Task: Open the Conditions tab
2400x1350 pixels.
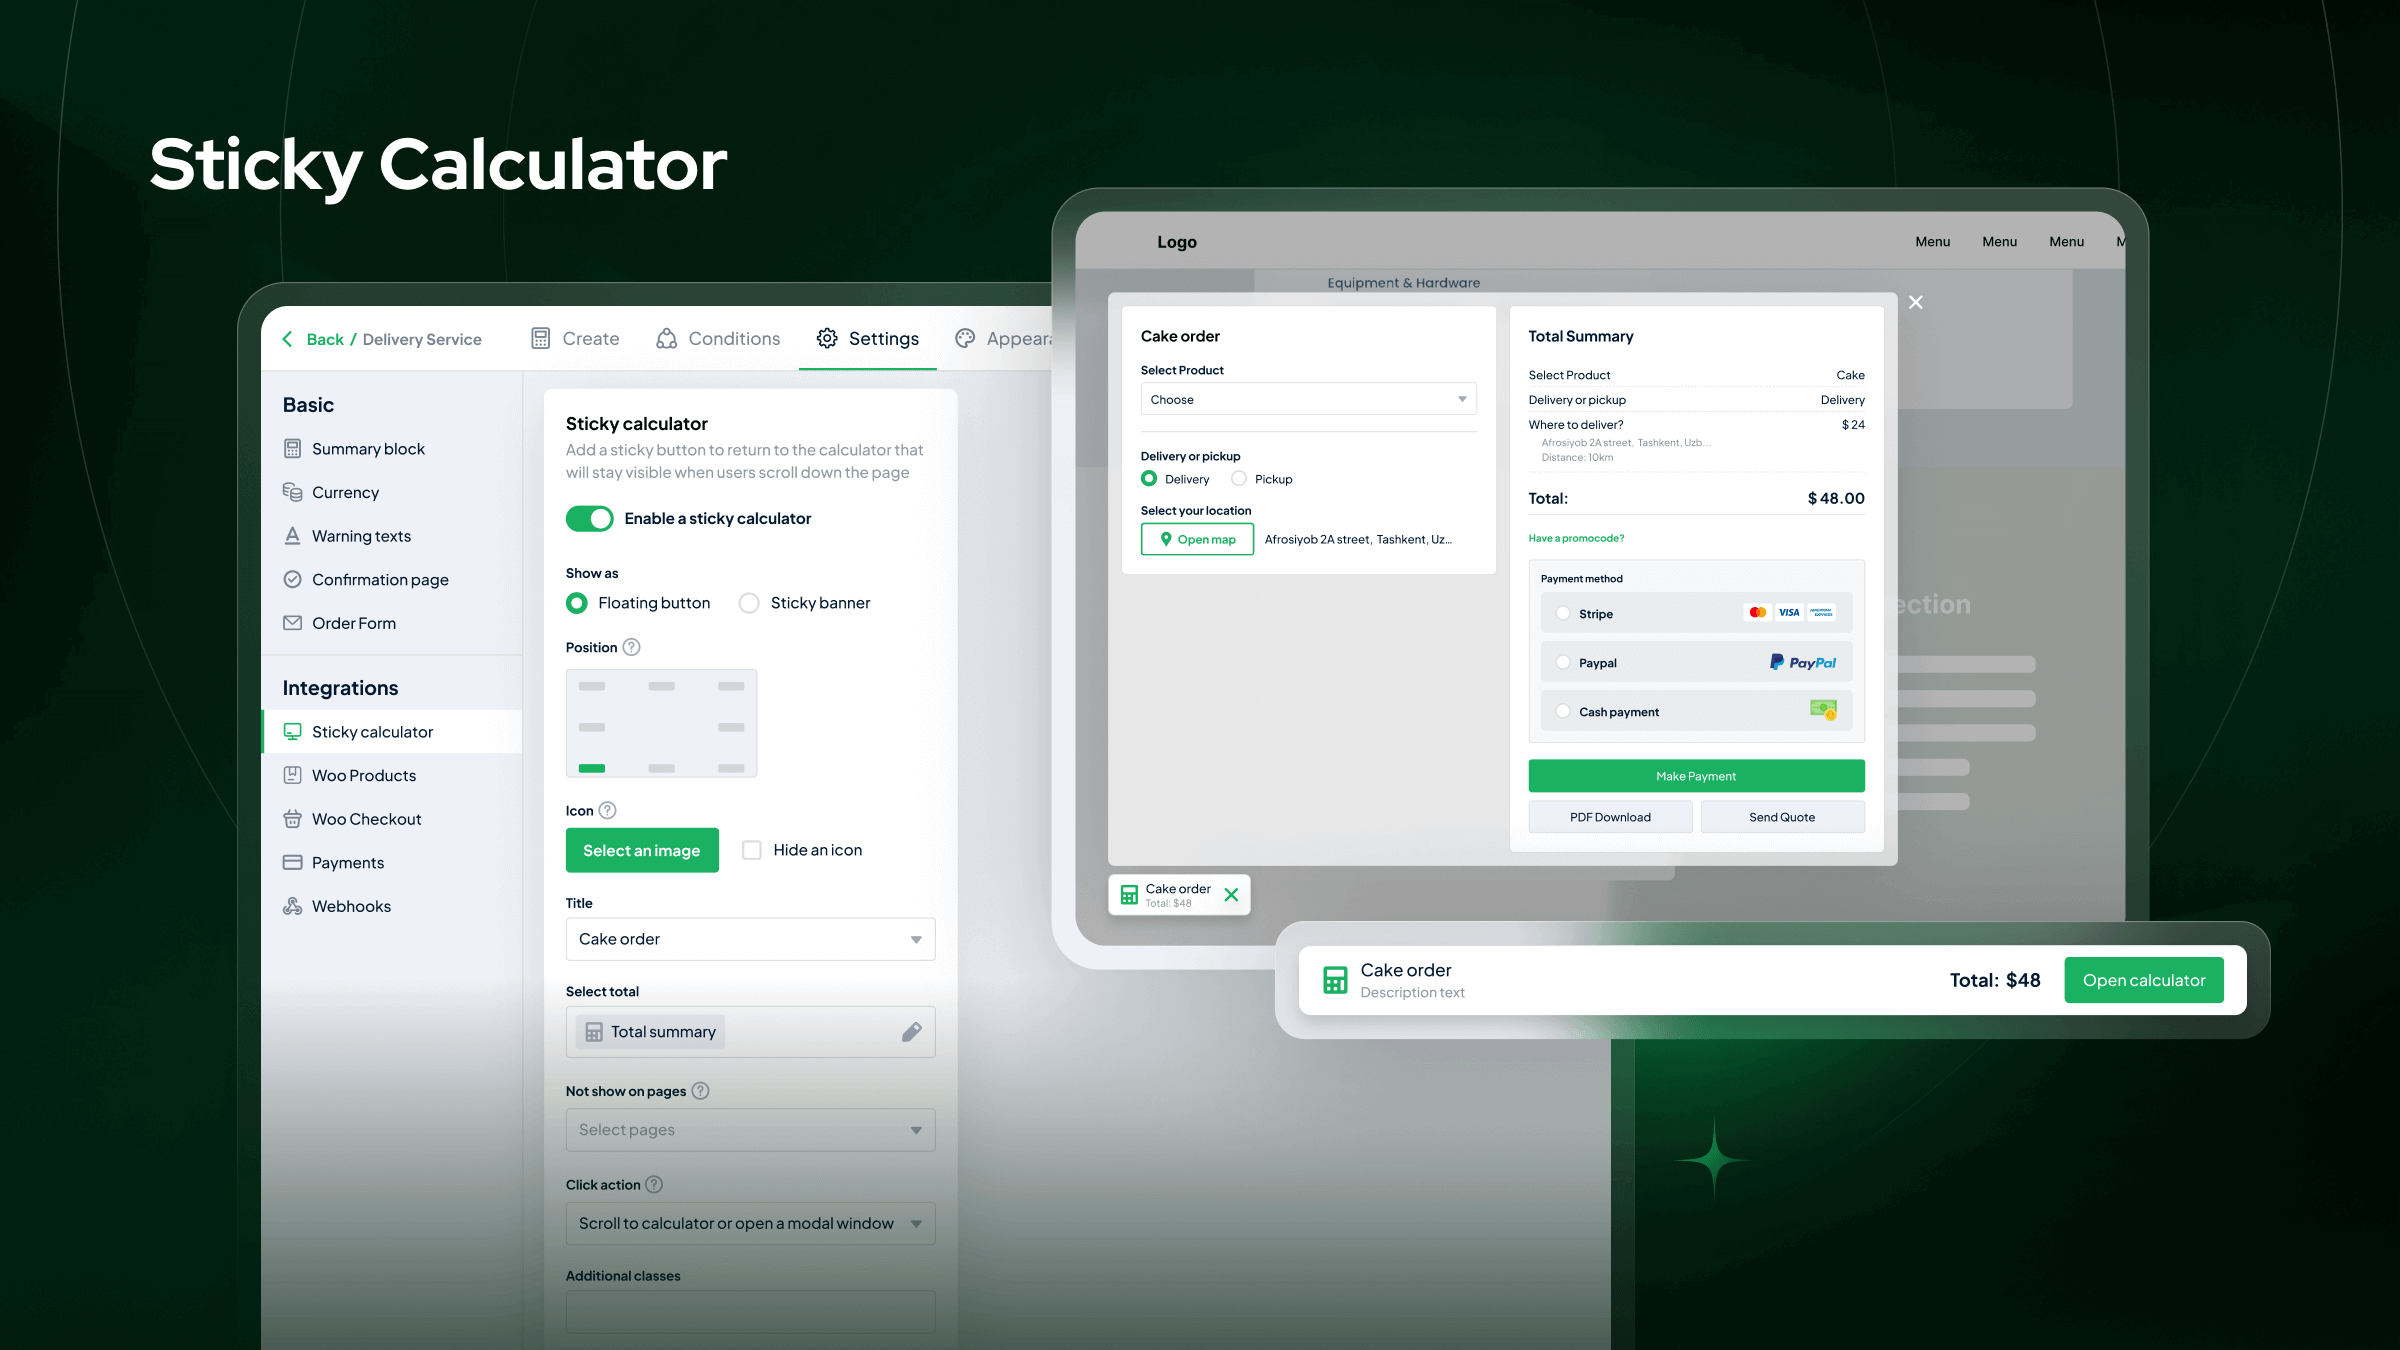Action: pos(734,338)
